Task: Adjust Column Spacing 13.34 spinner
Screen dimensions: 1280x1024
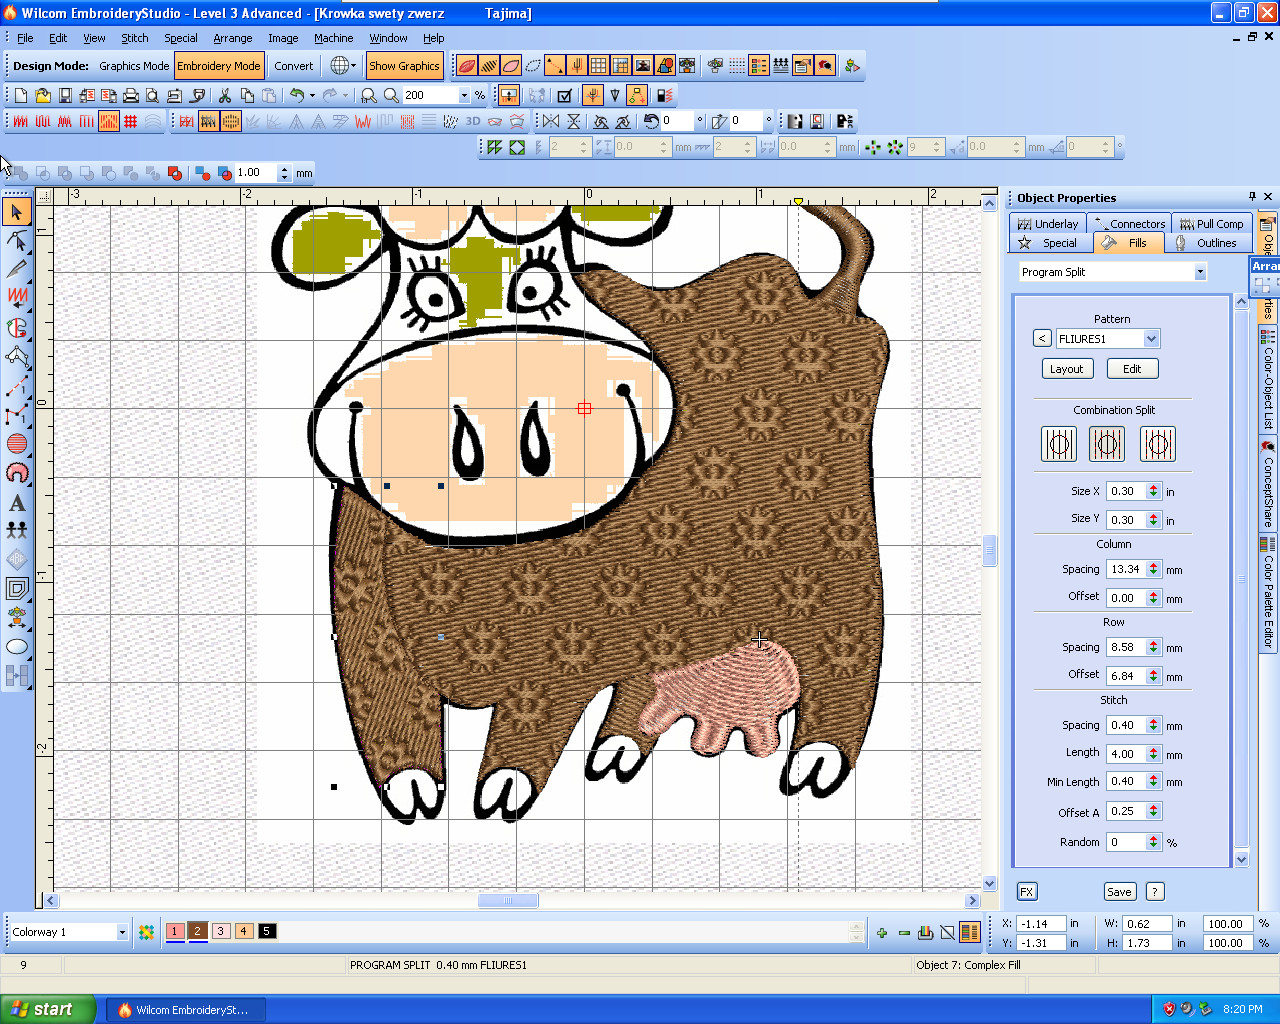Action: tap(1154, 569)
